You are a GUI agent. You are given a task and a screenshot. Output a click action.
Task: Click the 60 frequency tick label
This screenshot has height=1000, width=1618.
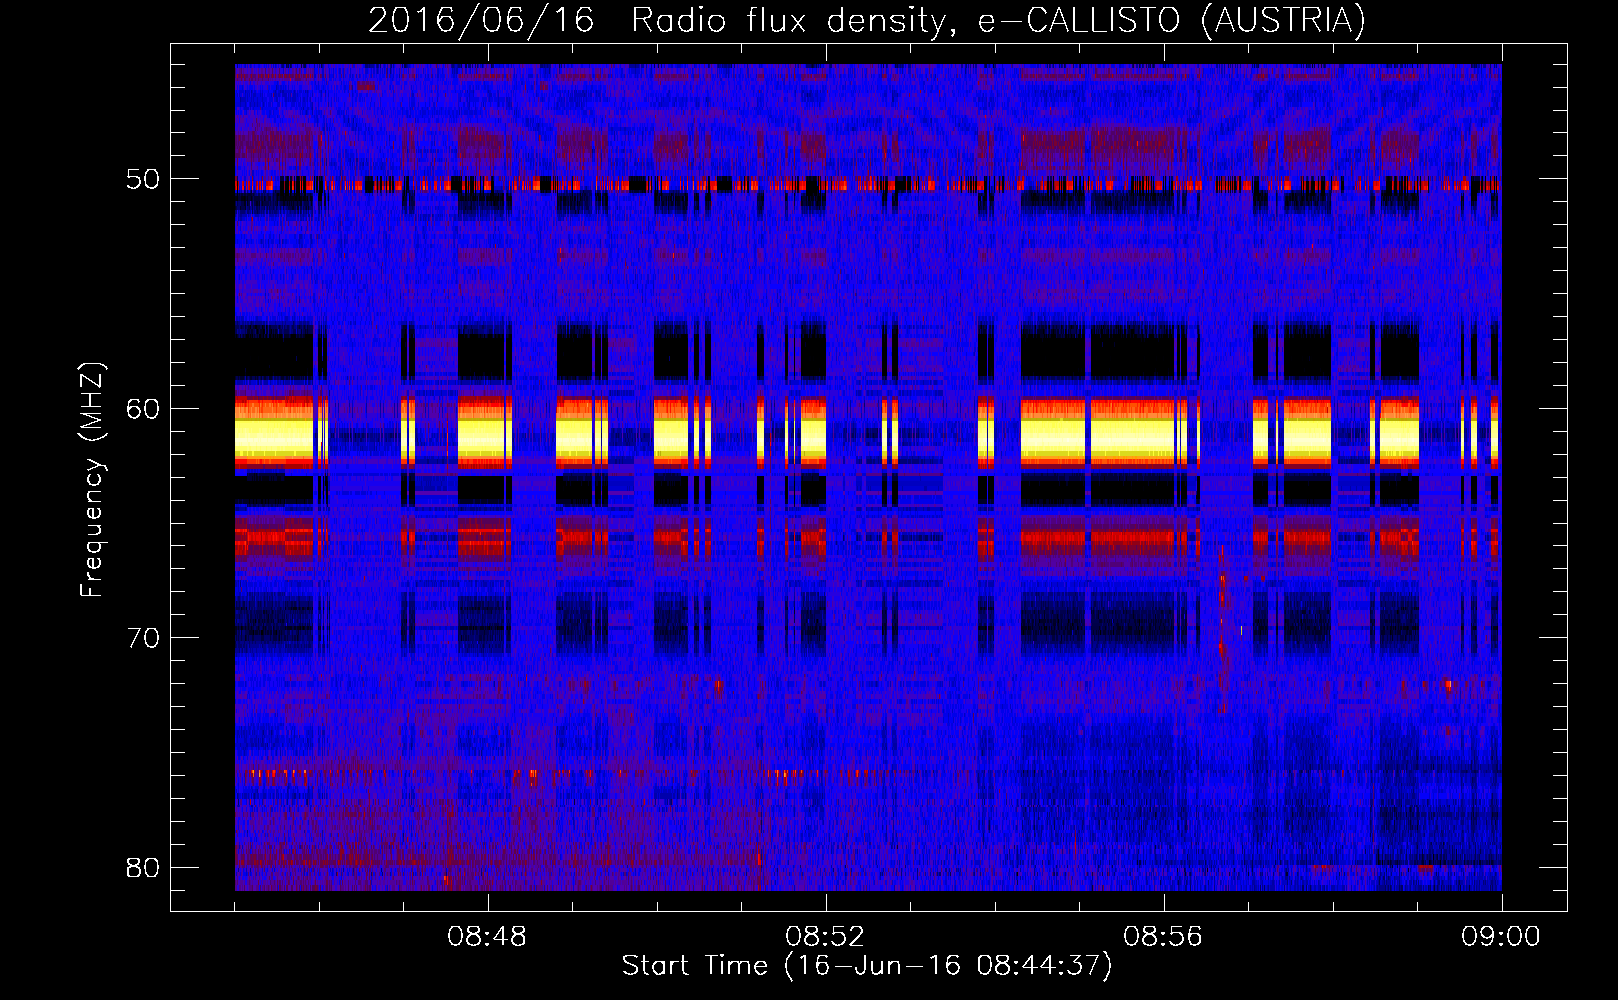tap(143, 409)
